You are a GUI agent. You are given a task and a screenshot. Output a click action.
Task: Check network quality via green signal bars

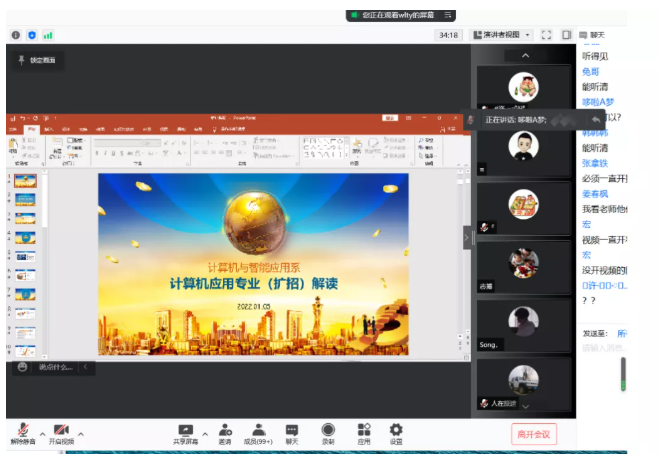click(x=48, y=35)
